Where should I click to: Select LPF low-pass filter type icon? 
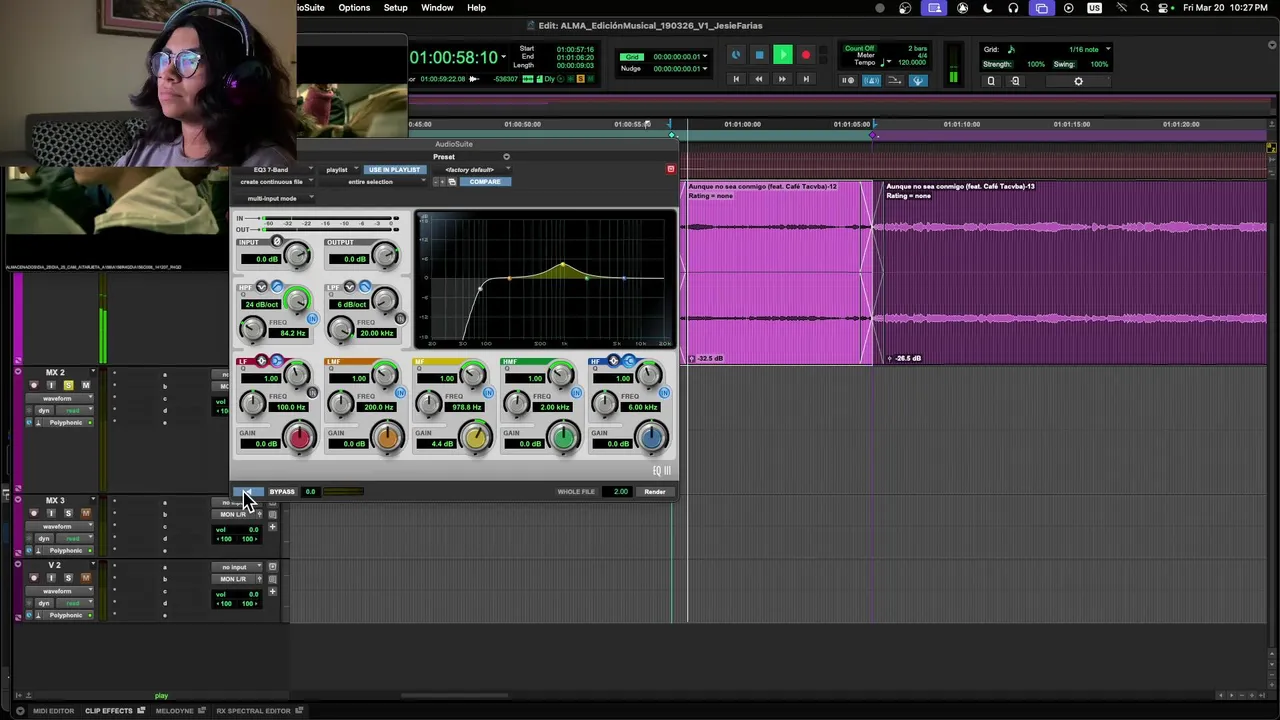pyautogui.click(x=365, y=287)
